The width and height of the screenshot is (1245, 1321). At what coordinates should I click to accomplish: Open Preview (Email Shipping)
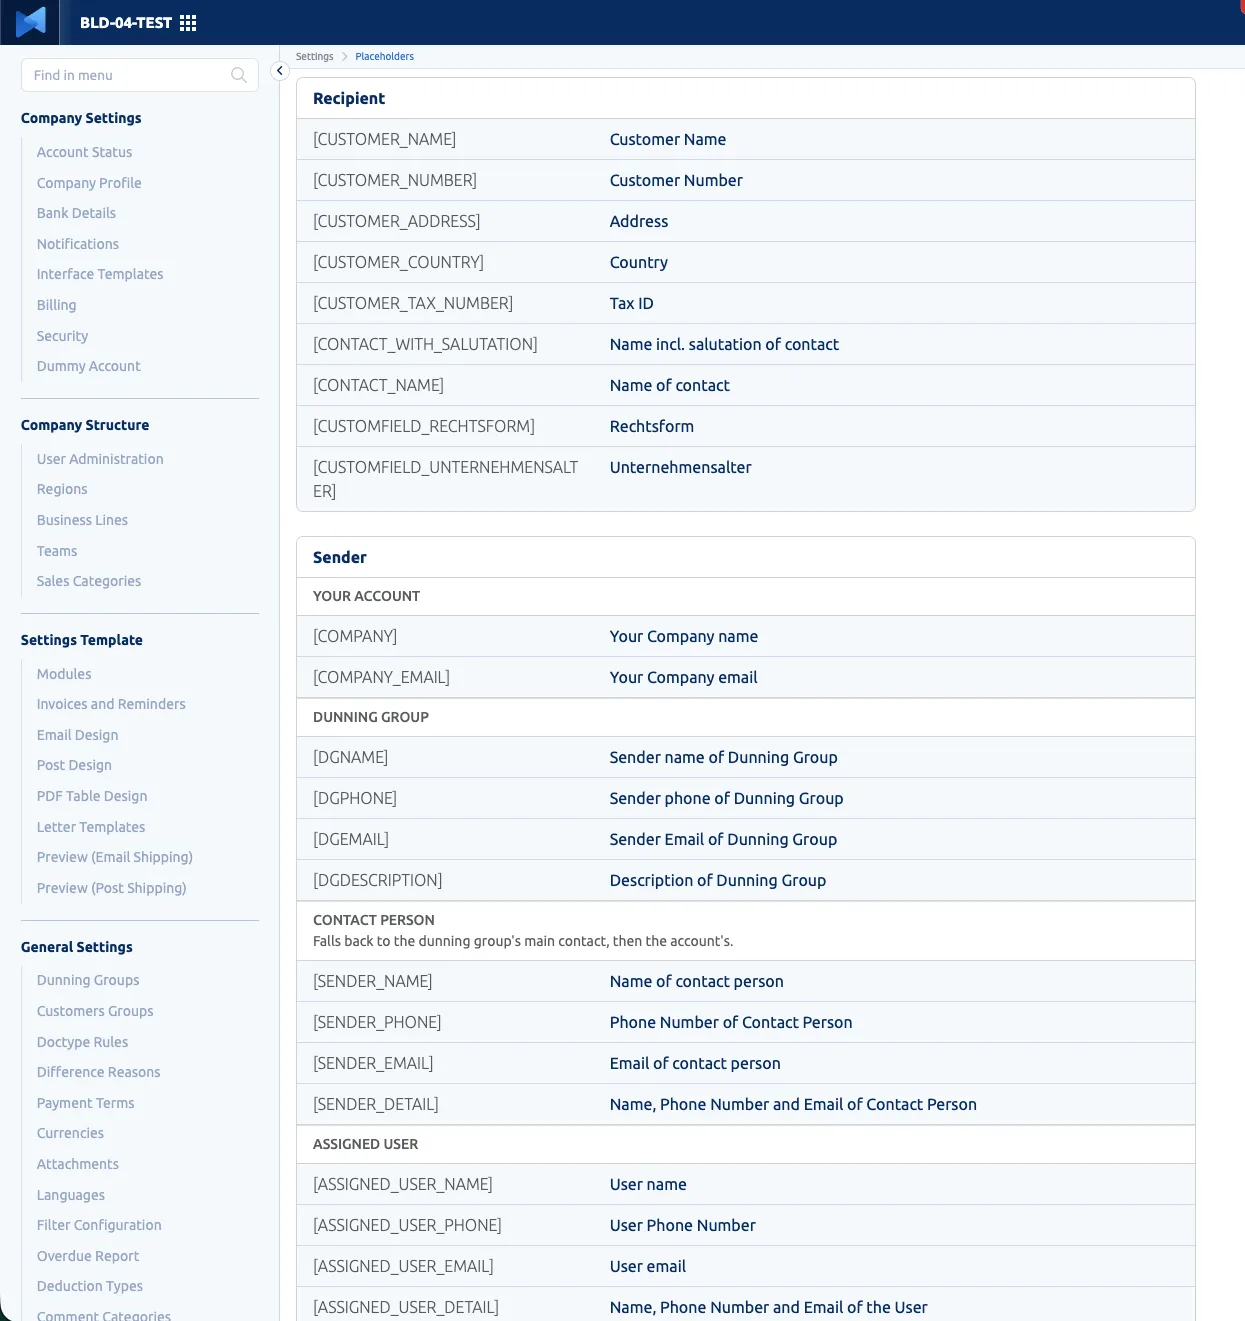tap(115, 857)
